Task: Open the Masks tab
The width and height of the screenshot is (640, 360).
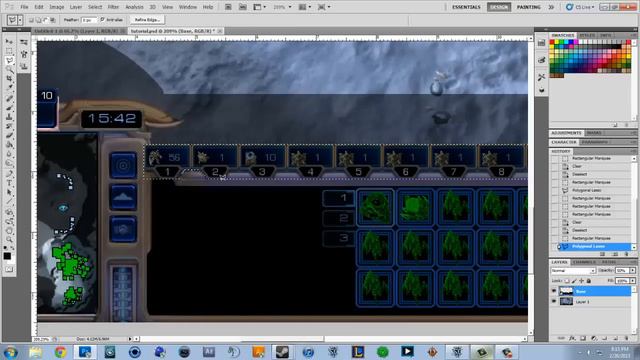Action: (x=594, y=133)
